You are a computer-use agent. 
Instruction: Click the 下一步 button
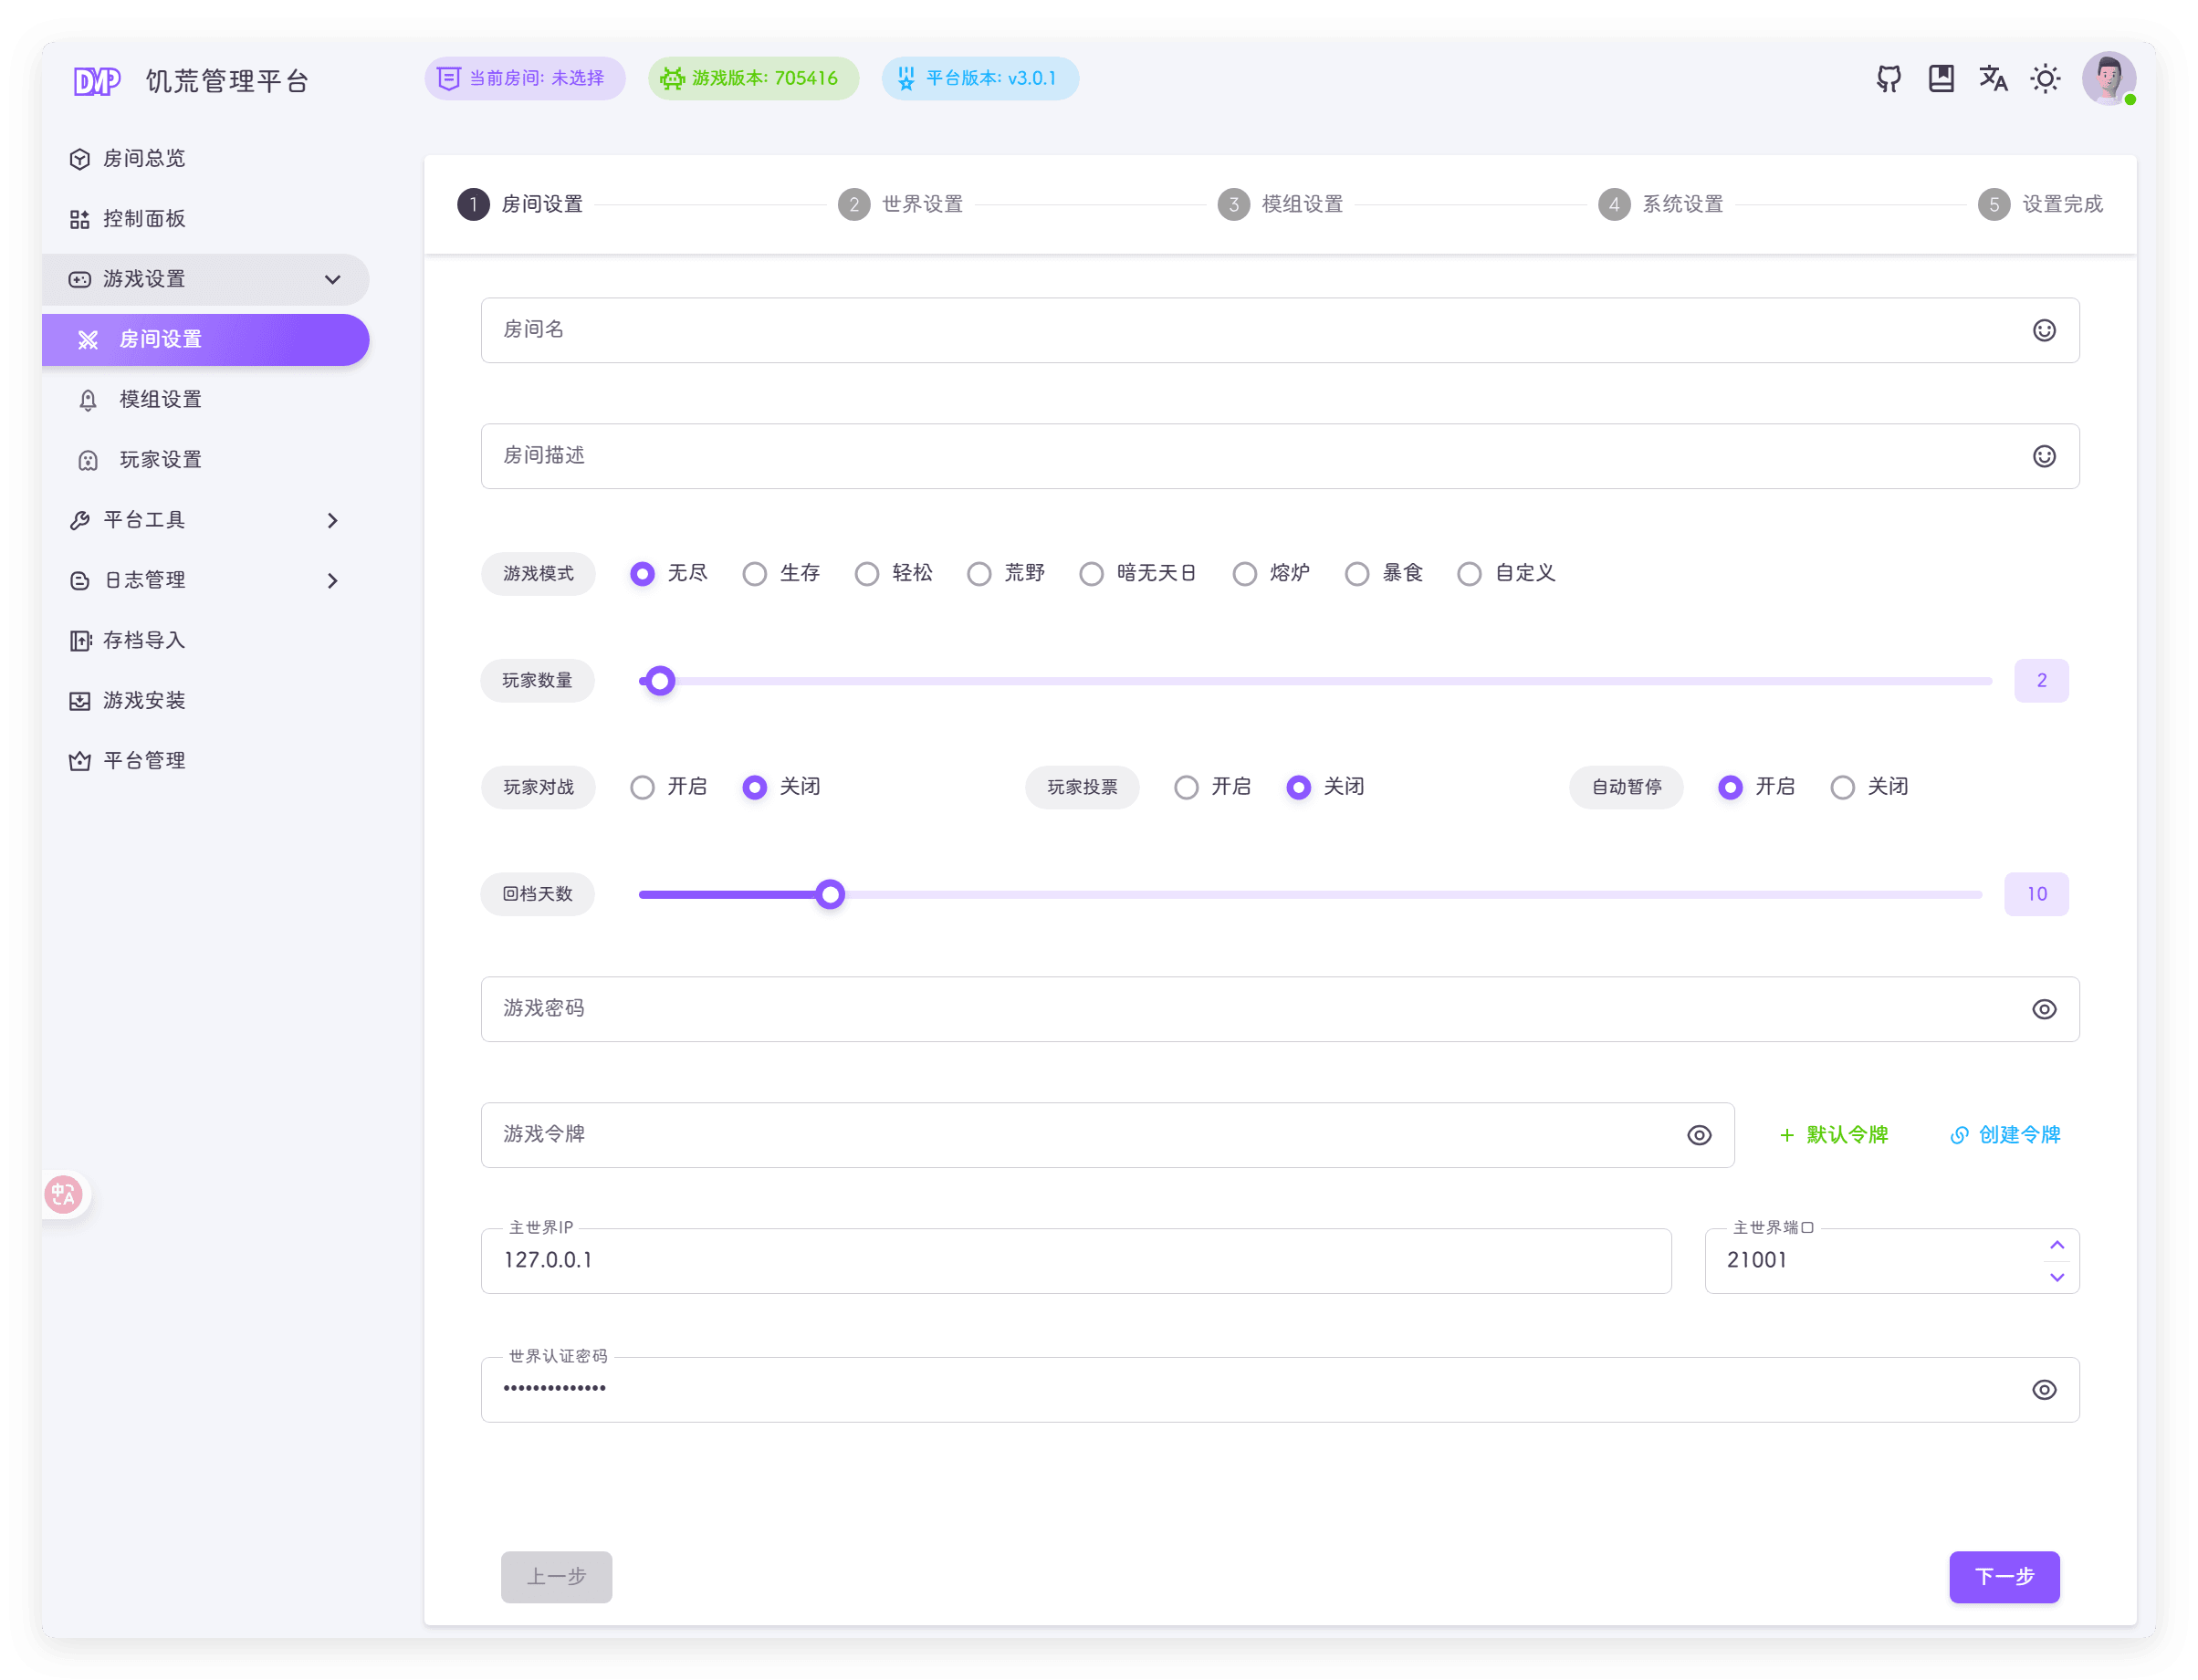(2004, 1577)
